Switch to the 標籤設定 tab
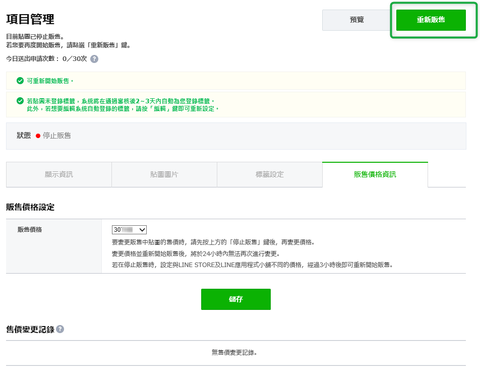This screenshot has height=386, width=480. point(270,174)
